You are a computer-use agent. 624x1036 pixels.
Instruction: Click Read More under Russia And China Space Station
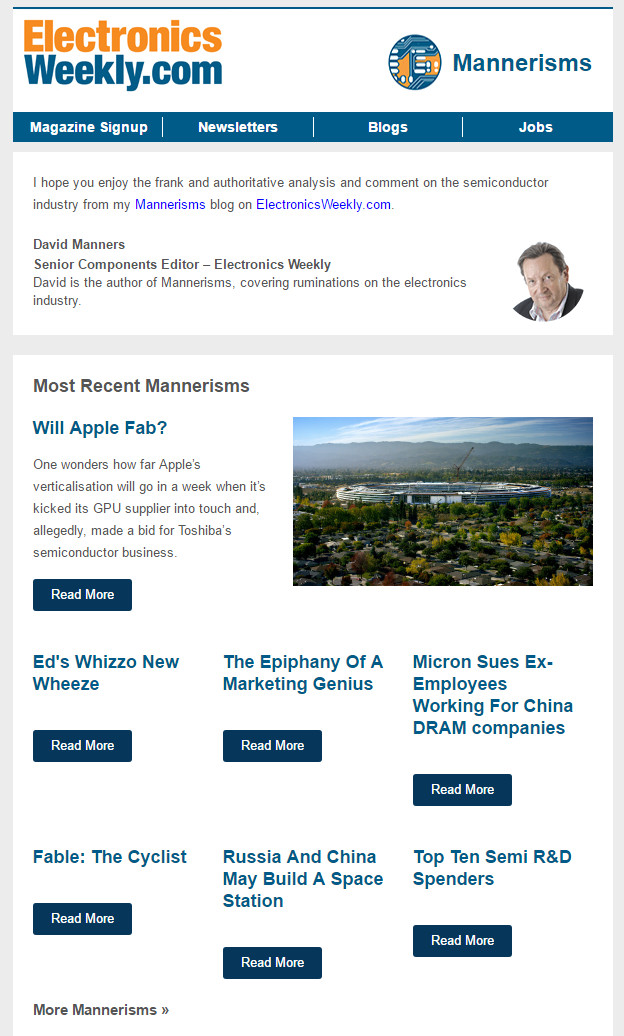[272, 963]
